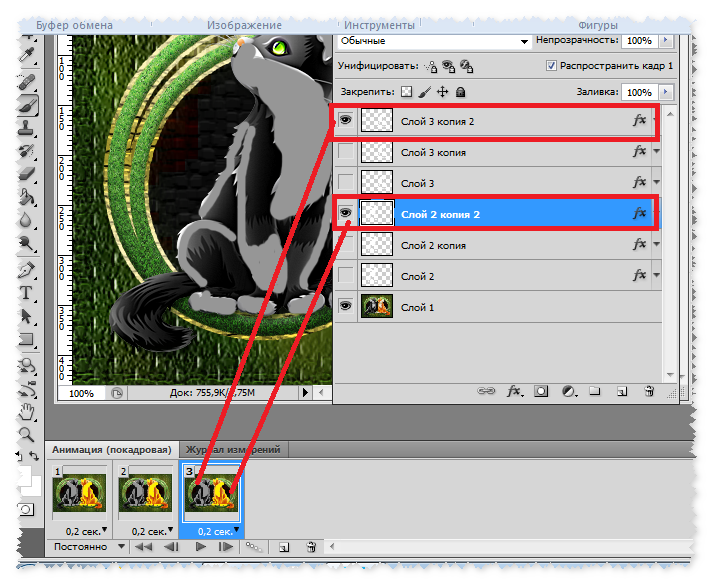Select the Type tool
Image resolution: width=713 pixels, height=585 pixels.
point(26,293)
